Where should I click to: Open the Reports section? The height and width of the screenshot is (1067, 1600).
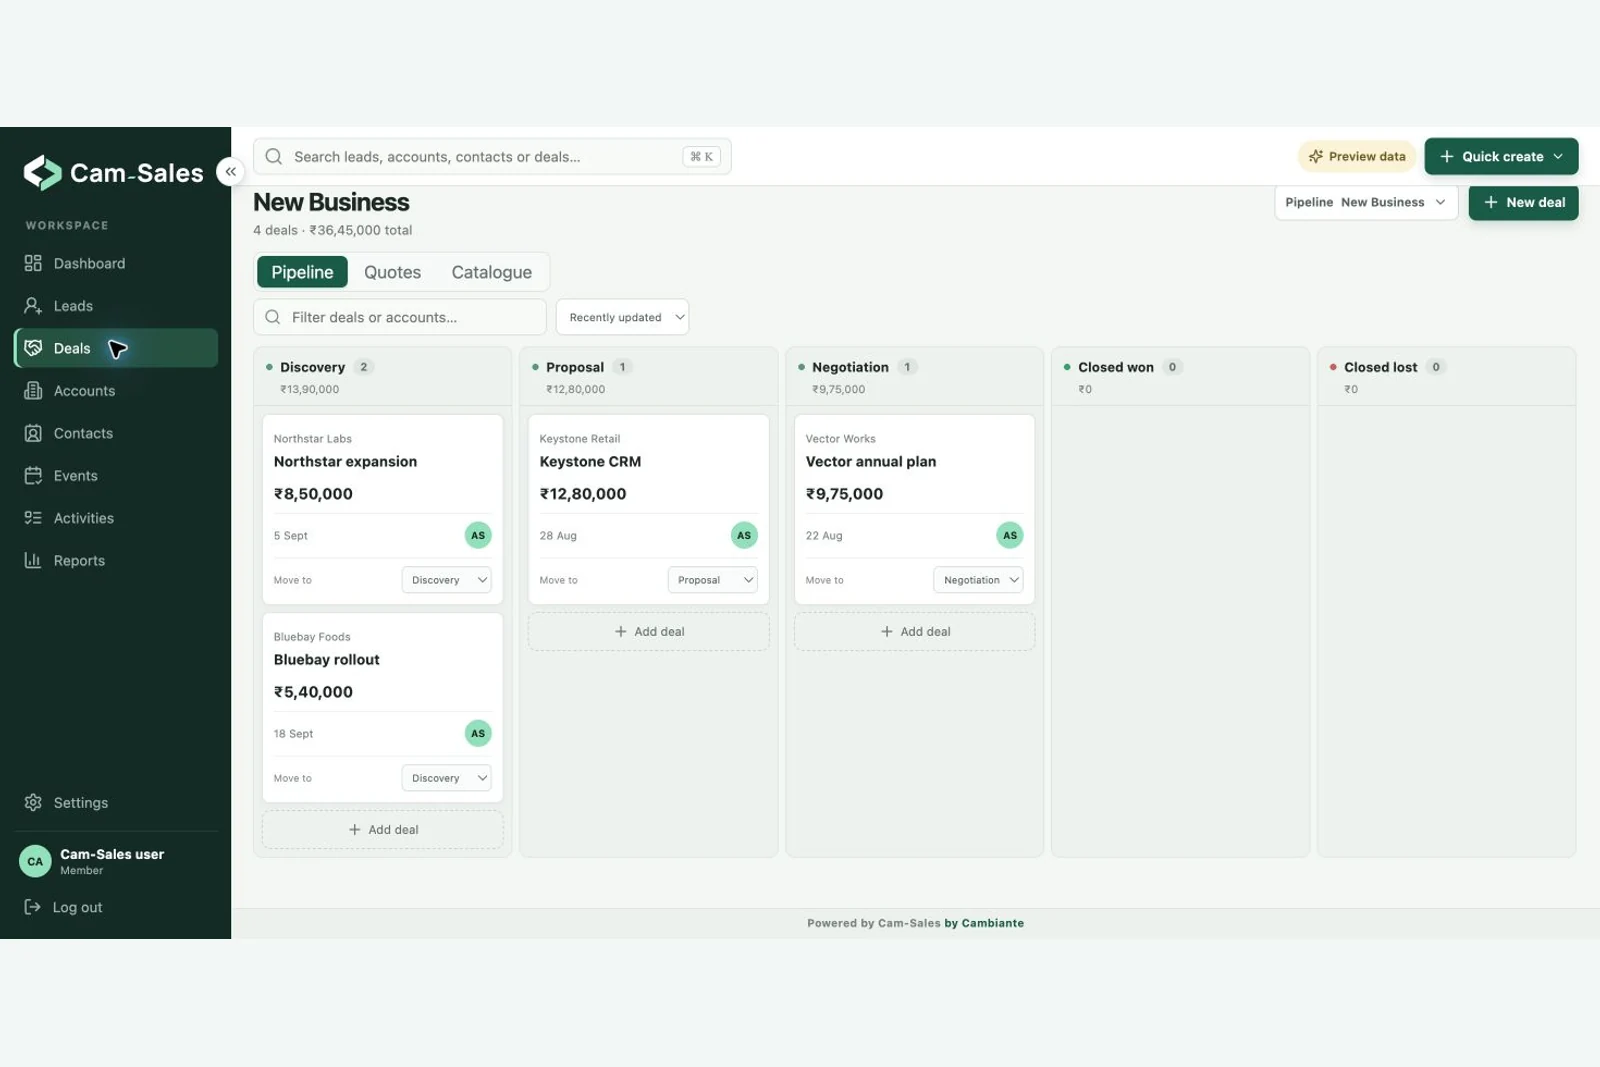[116, 561]
